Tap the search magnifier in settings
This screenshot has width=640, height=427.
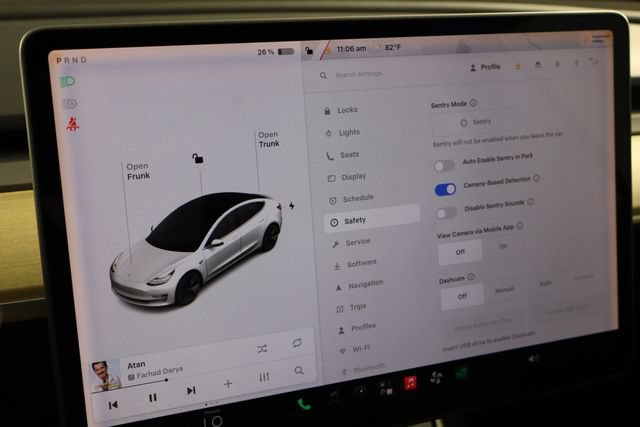tap(323, 76)
